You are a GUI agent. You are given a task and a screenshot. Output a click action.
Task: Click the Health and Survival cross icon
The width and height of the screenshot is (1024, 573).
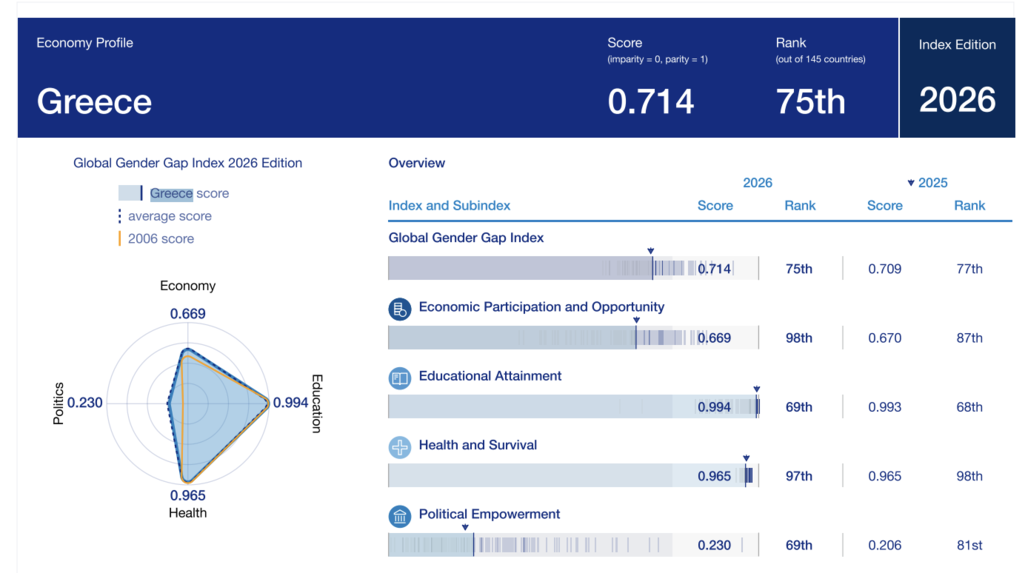tap(400, 448)
